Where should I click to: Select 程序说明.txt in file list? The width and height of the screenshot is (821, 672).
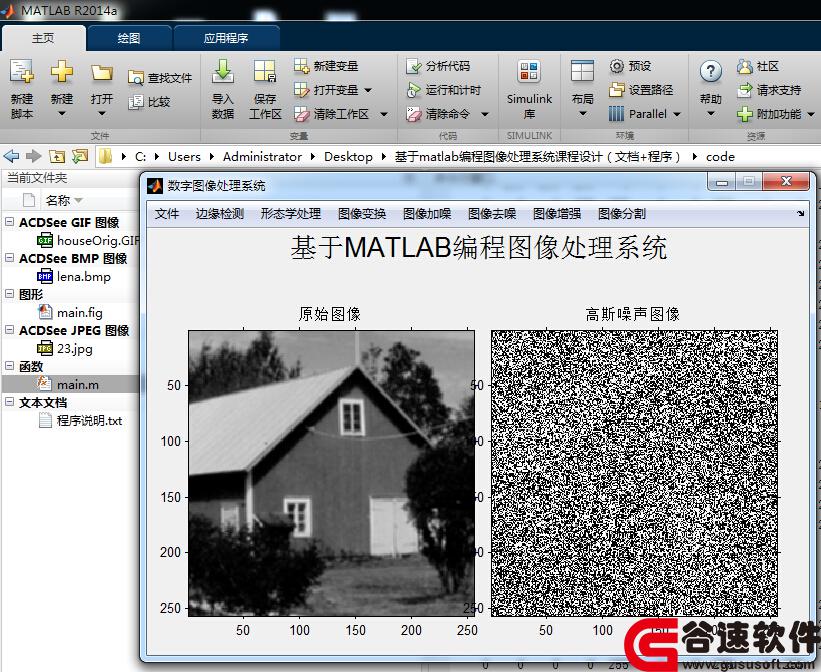click(x=80, y=421)
